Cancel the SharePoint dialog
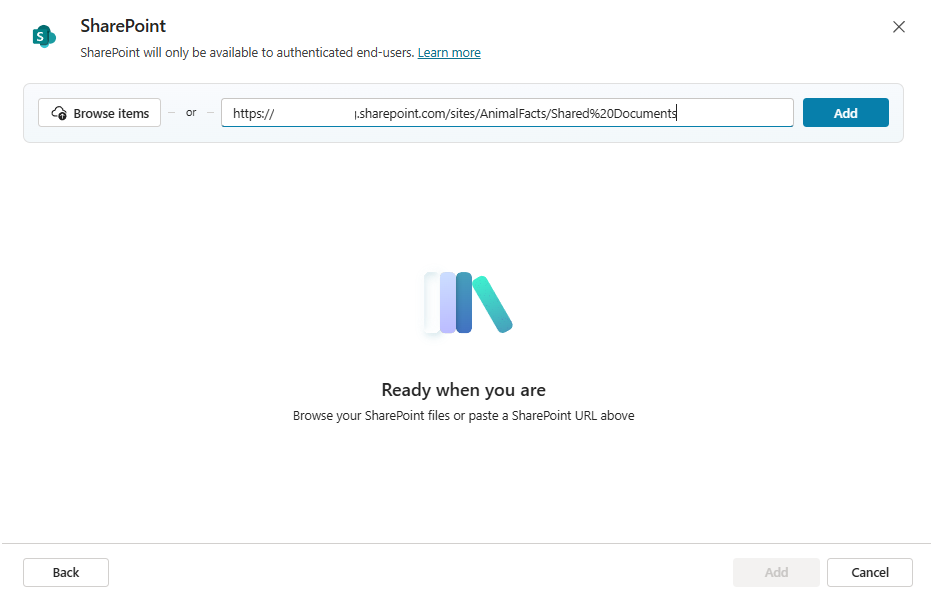 point(870,573)
